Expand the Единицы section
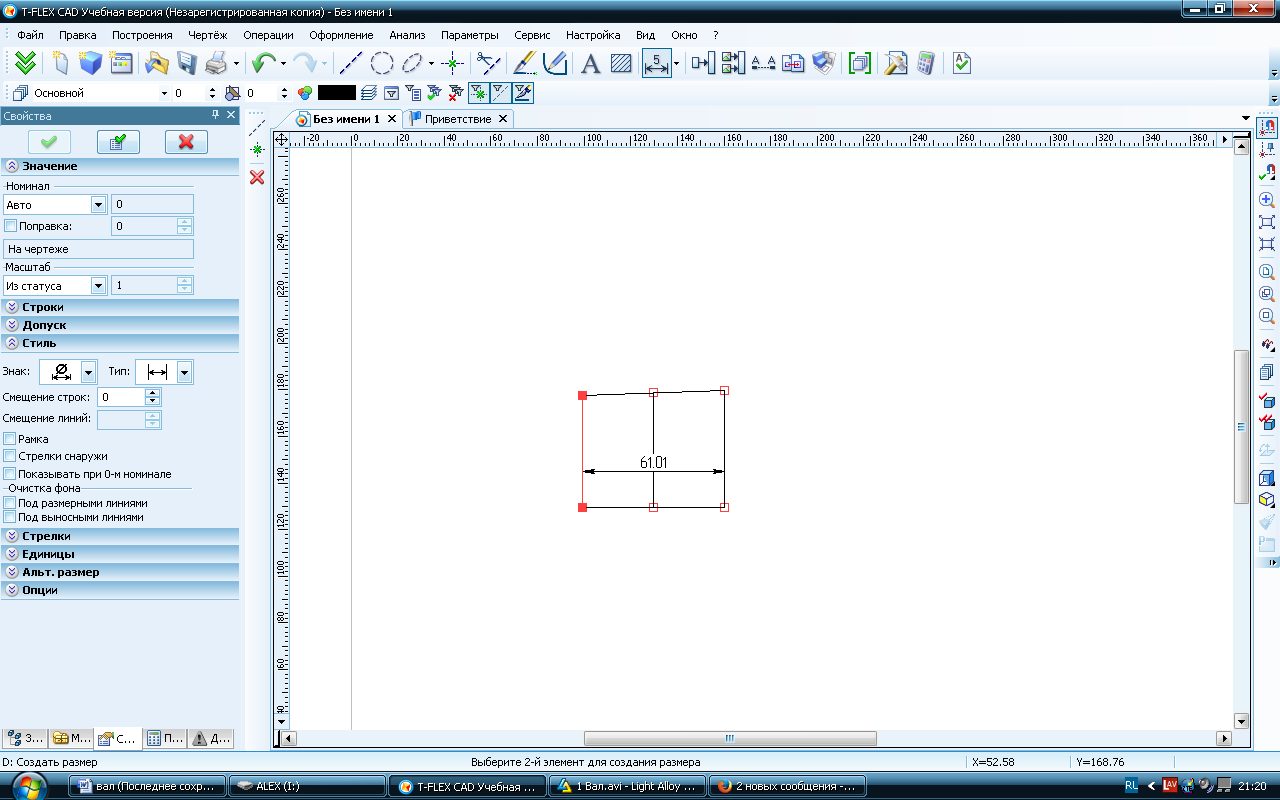Viewport: 1280px width, 800px height. tap(120, 554)
